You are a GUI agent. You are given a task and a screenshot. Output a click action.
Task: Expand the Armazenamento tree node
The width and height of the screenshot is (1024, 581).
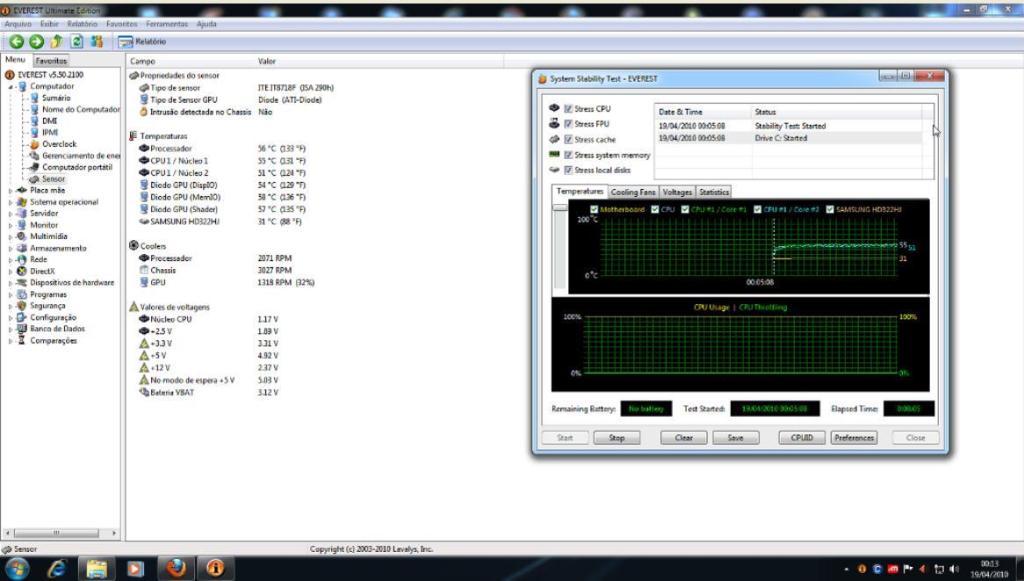coord(10,249)
